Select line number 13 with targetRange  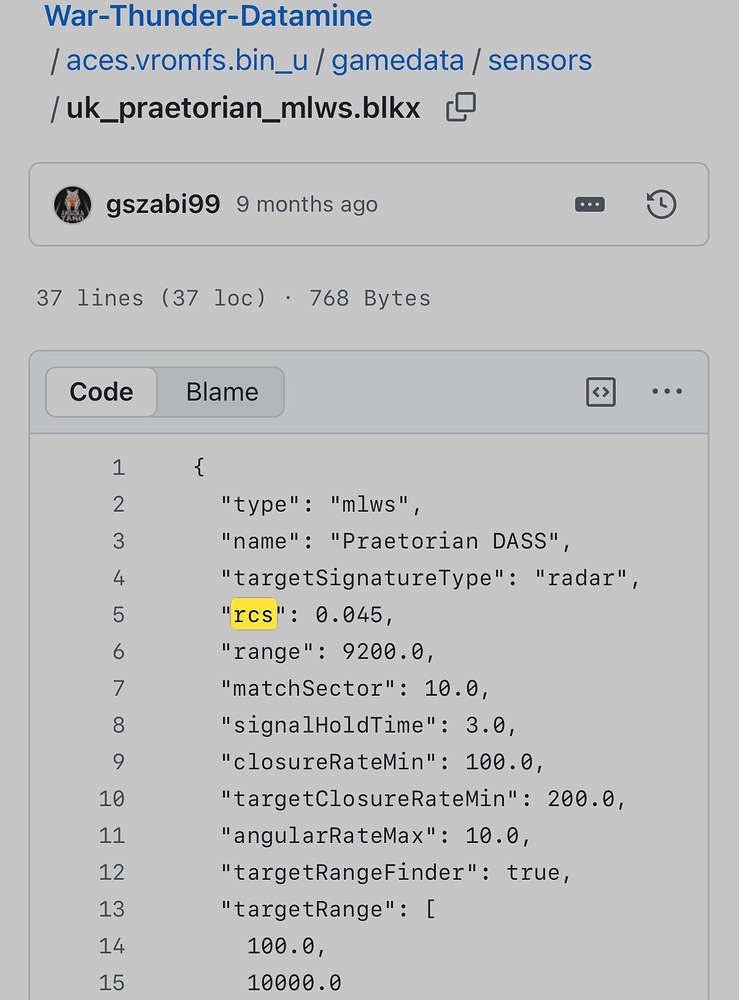point(112,909)
